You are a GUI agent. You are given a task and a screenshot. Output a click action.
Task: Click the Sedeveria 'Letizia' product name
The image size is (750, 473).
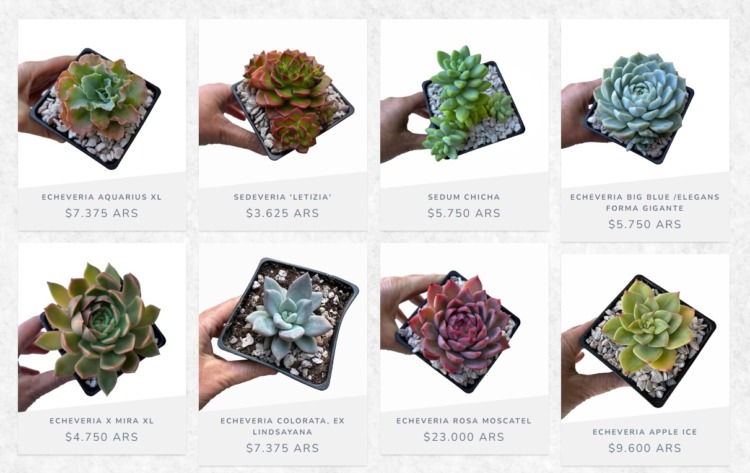pyautogui.click(x=283, y=197)
